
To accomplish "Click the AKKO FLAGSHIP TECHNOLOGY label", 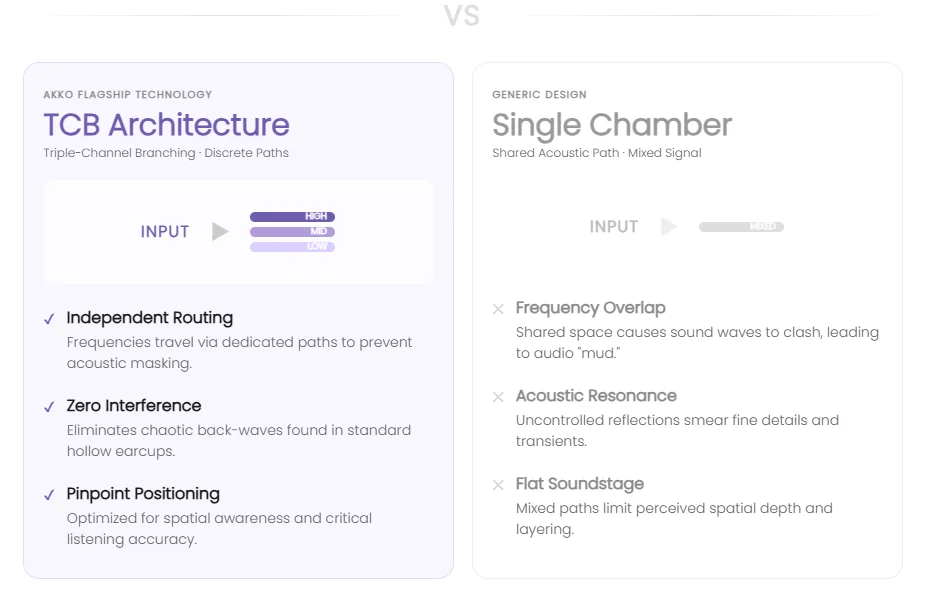I will coord(127,95).
